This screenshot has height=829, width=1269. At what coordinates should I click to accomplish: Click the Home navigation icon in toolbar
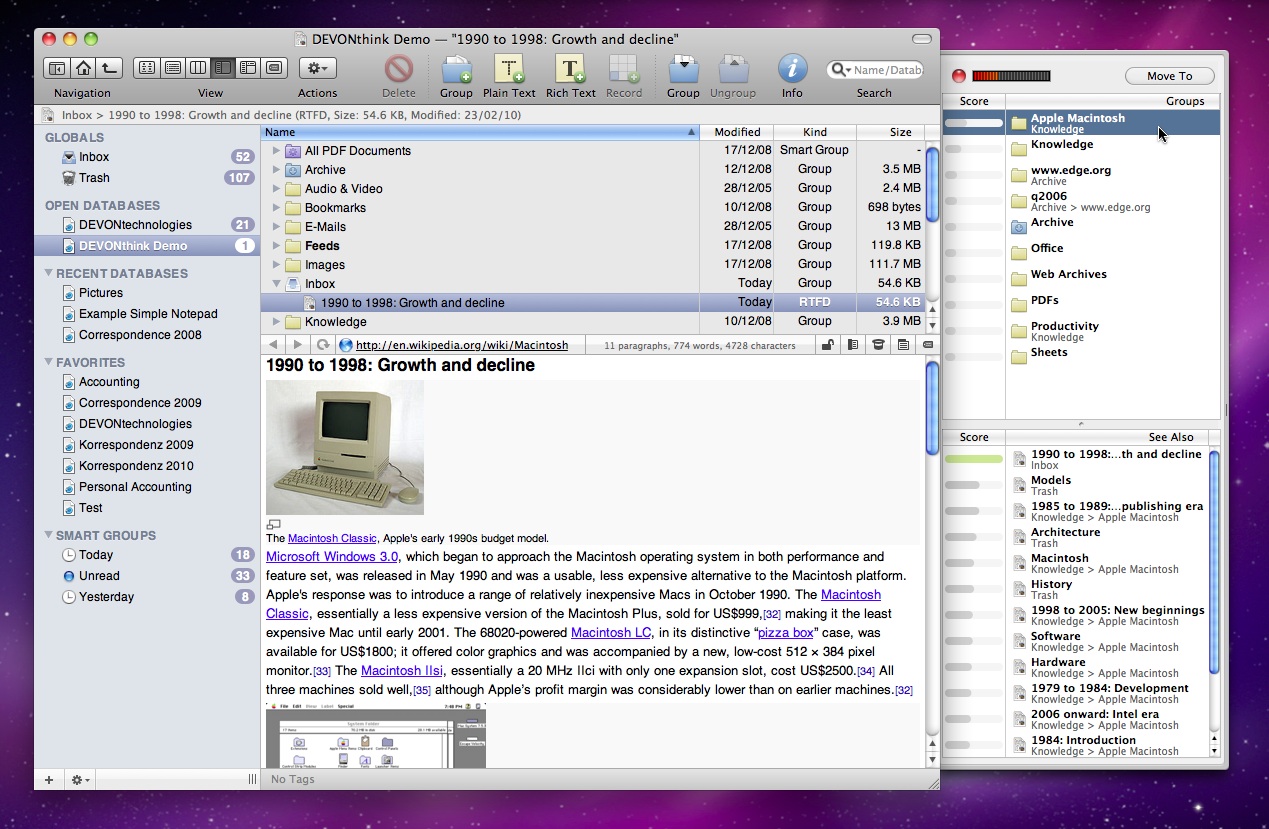coord(83,68)
